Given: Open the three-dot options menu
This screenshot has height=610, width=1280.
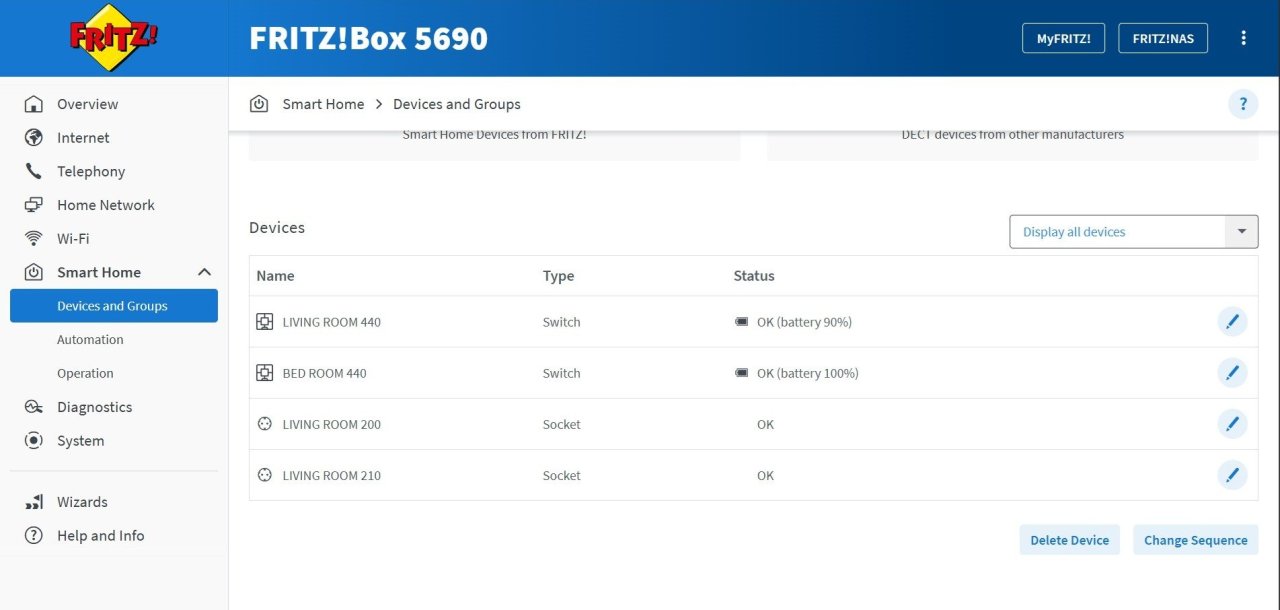Looking at the screenshot, I should pyautogui.click(x=1244, y=38).
